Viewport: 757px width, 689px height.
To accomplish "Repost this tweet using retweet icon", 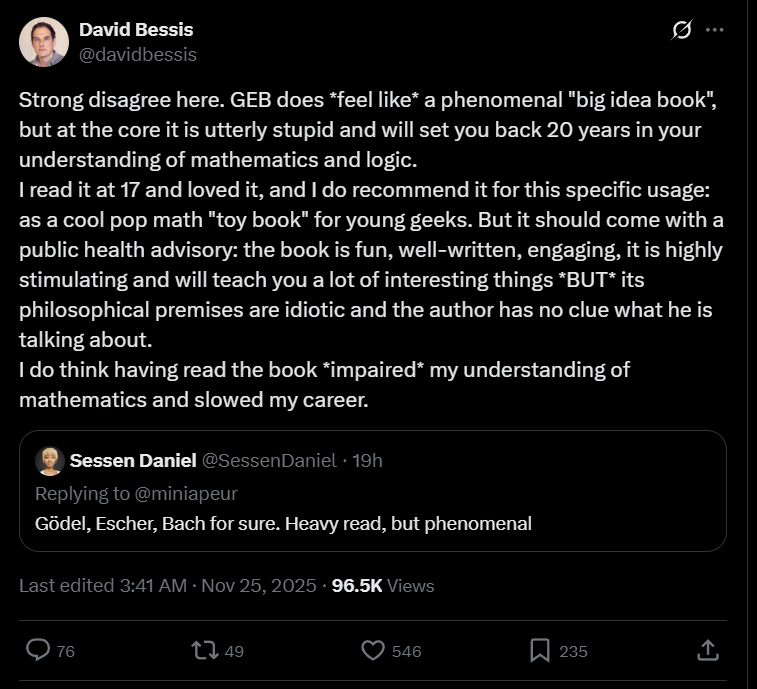I will 204,650.
